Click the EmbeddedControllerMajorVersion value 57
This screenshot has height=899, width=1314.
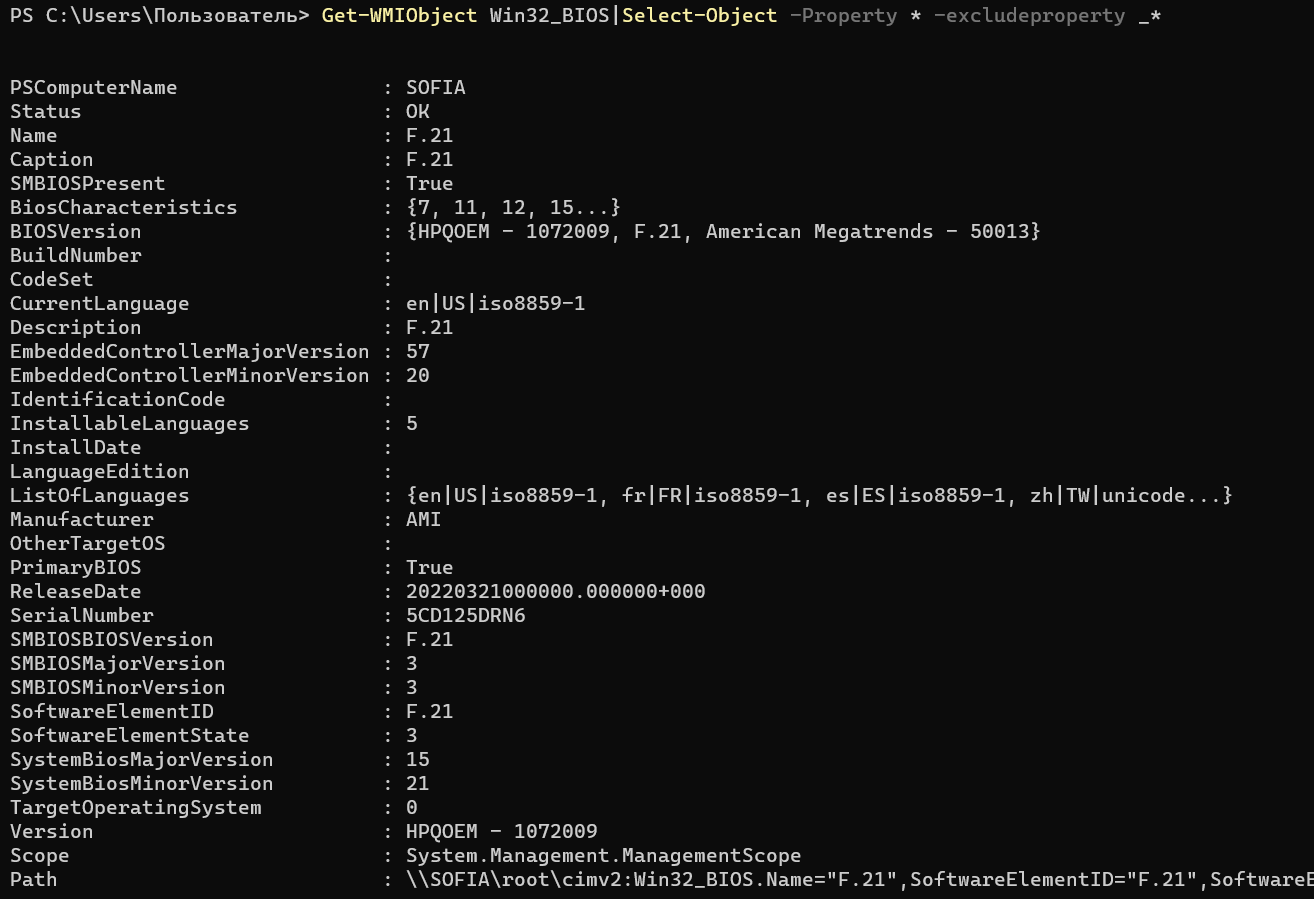point(417,352)
